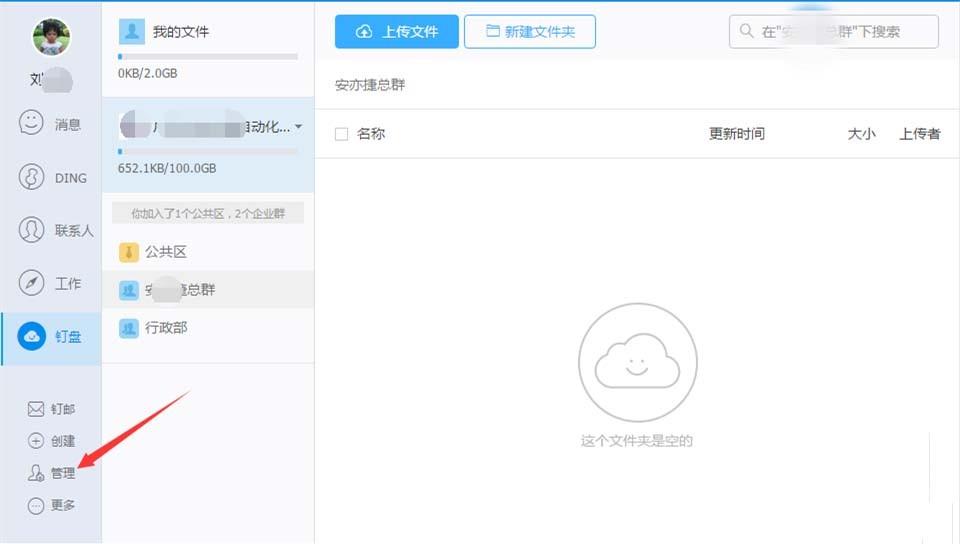
Task: Click the 652.1KB/100.0GB storage usage bar
Action: click(208, 151)
